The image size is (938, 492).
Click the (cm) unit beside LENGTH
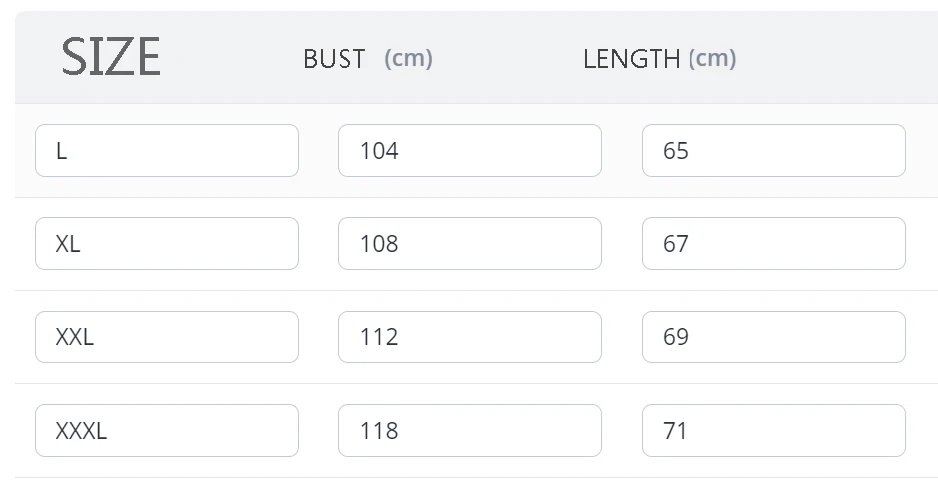tap(712, 58)
